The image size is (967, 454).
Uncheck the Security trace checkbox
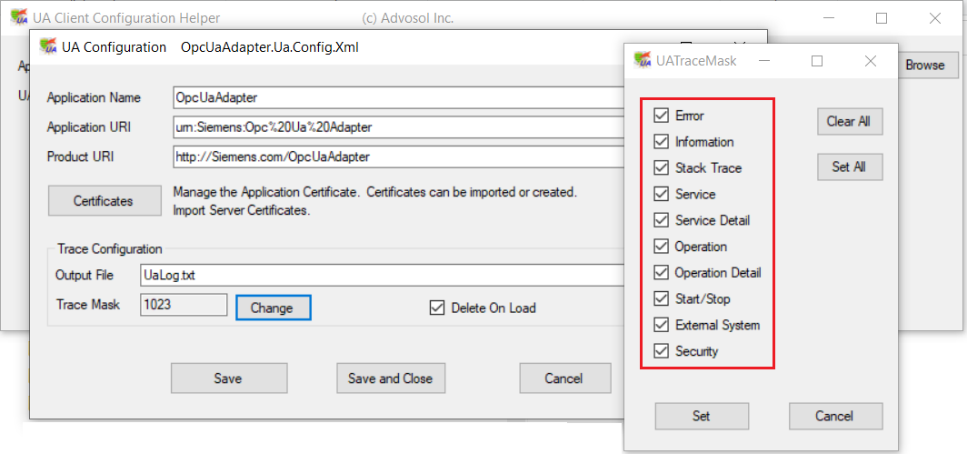661,351
